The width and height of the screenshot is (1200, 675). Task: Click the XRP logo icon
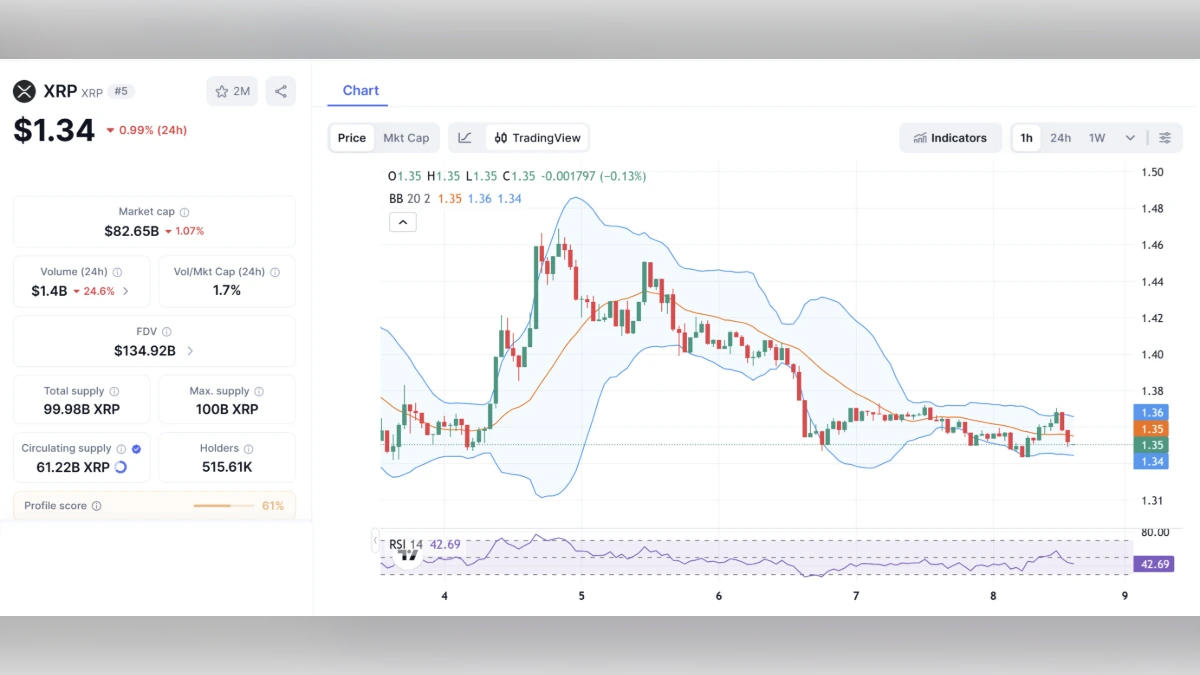(24, 91)
